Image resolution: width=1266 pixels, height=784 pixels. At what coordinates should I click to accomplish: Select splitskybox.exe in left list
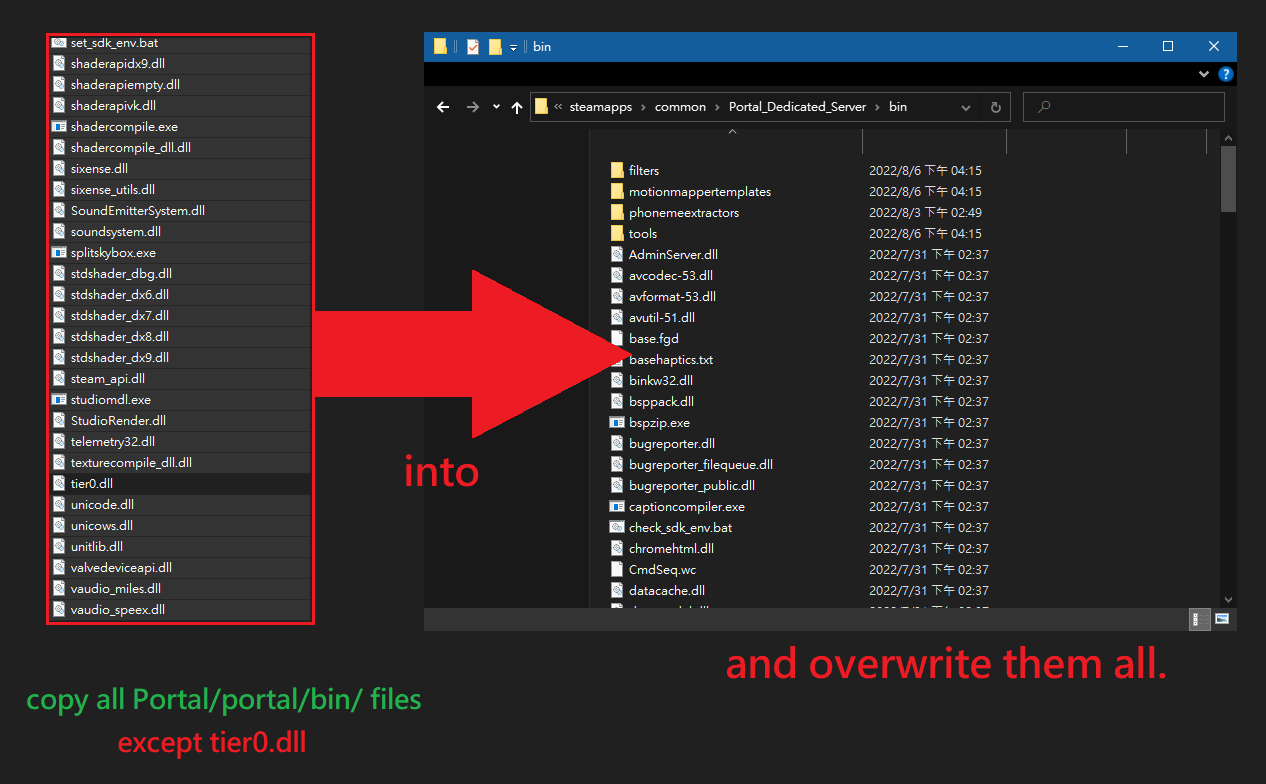(180, 252)
